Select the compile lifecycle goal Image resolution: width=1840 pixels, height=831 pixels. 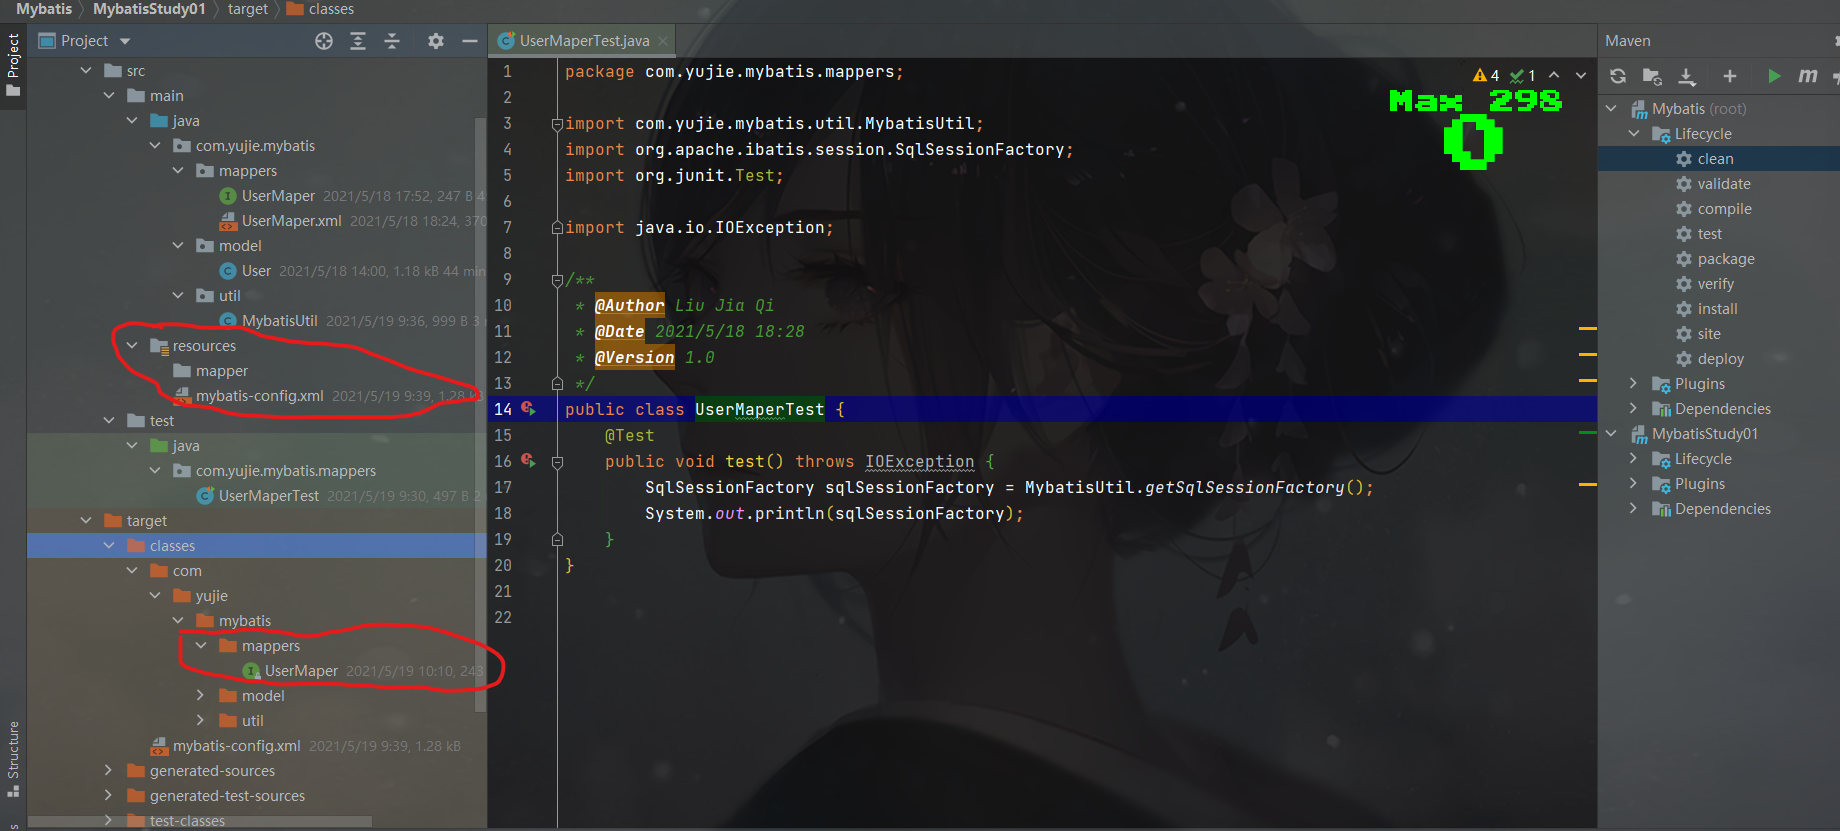1724,209
